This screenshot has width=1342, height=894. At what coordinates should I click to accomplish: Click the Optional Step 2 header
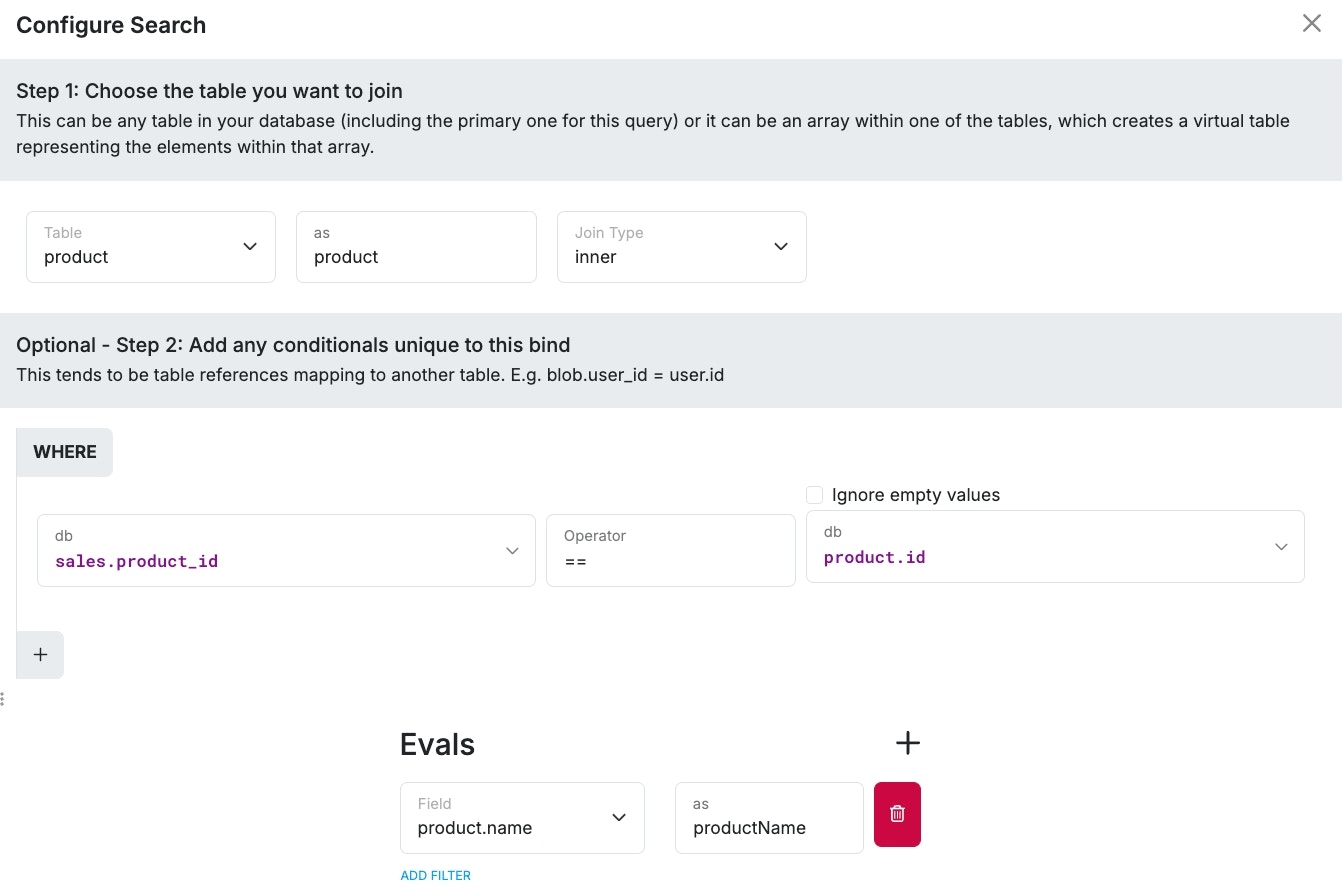(x=293, y=345)
